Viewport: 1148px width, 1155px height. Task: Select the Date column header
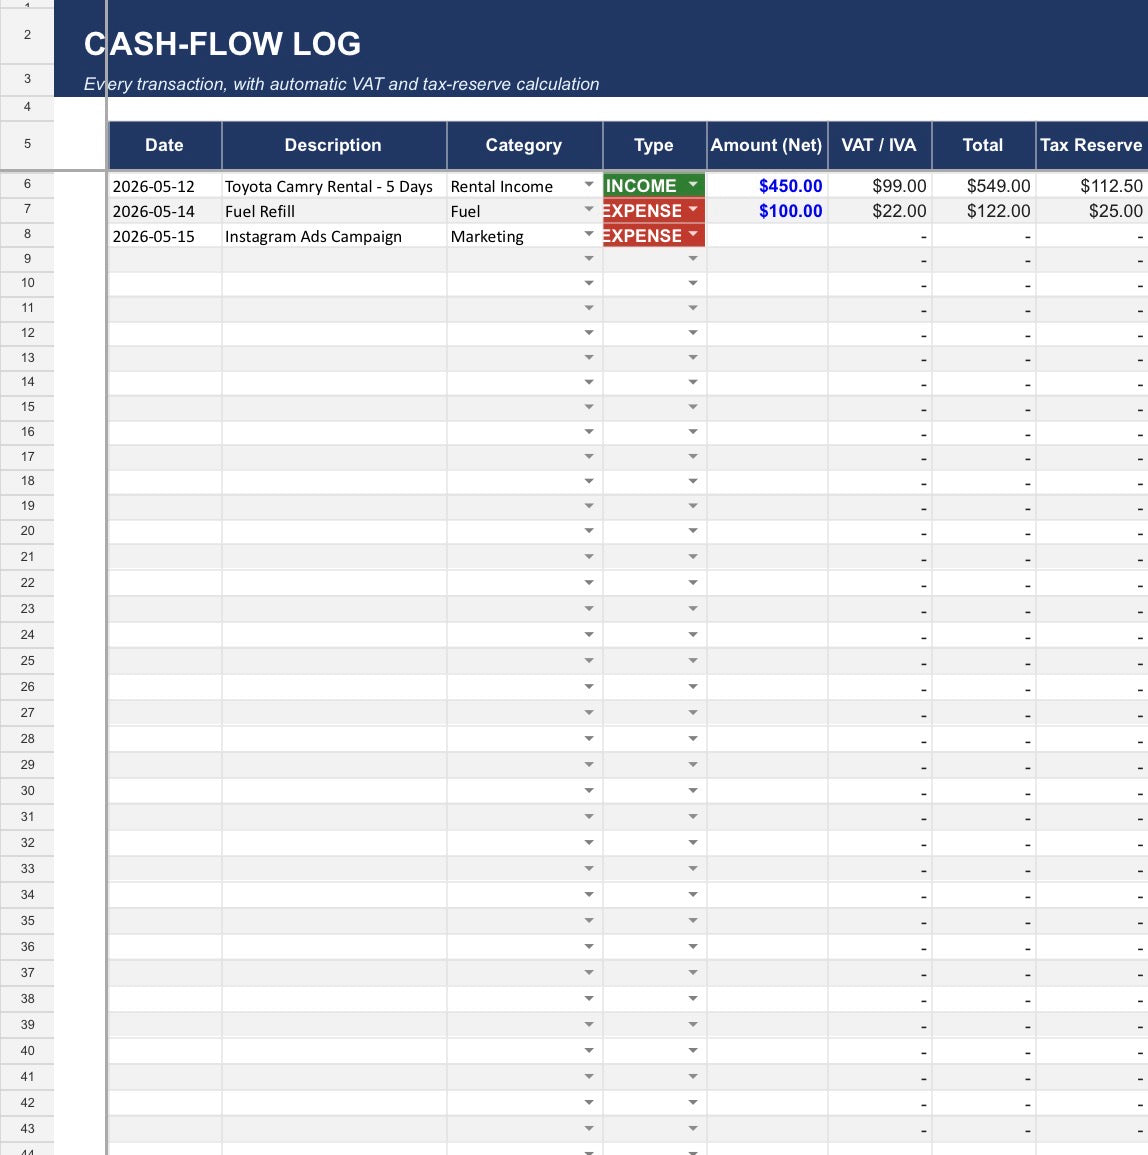point(165,145)
